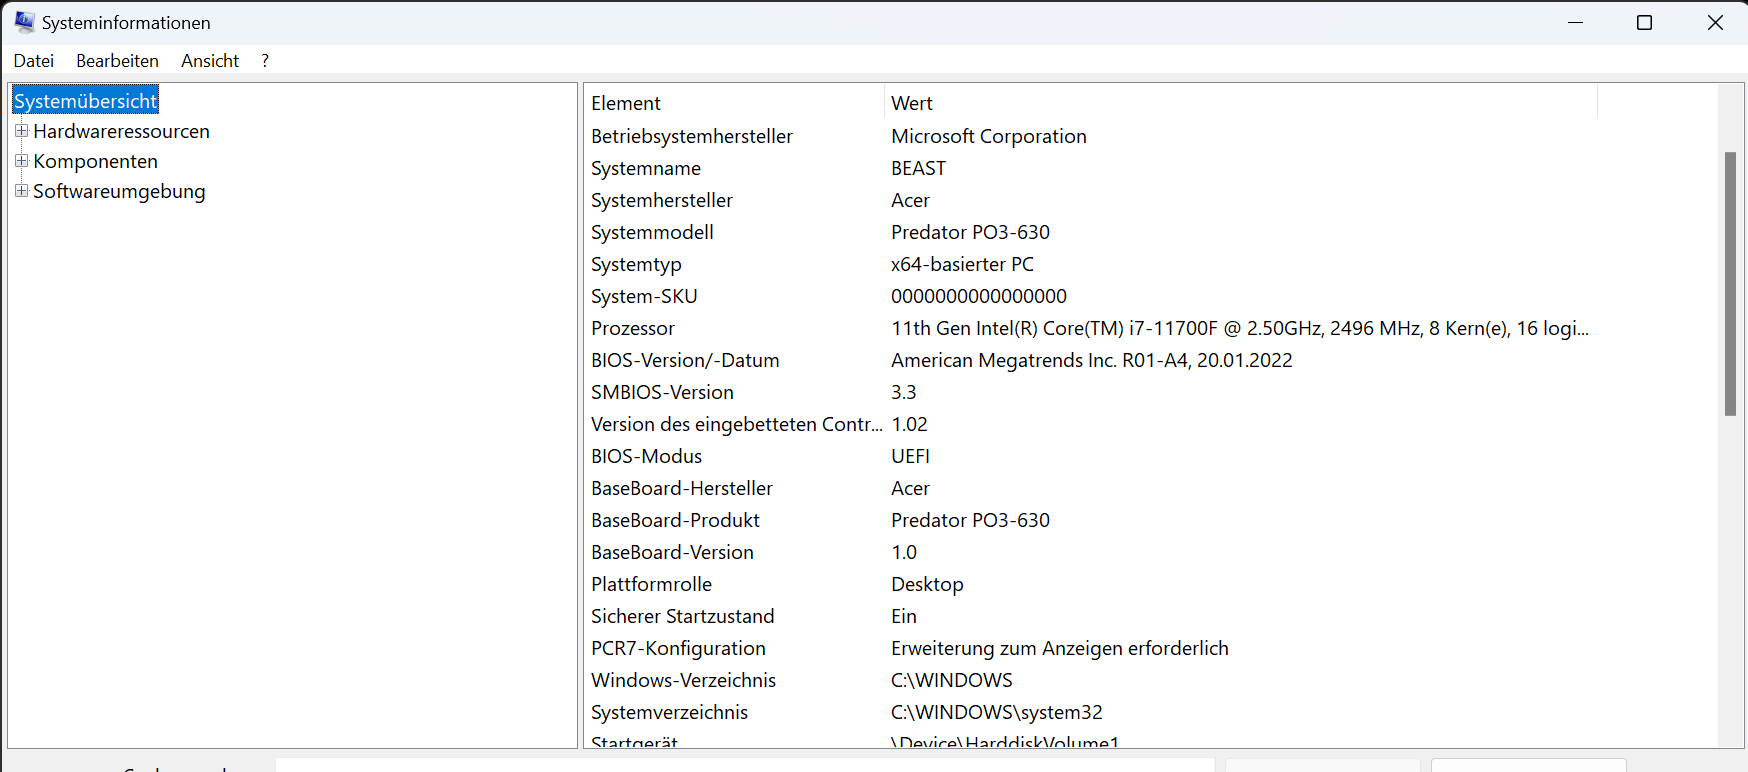
Task: Select the Prozessor row
Action: [x=633, y=328]
